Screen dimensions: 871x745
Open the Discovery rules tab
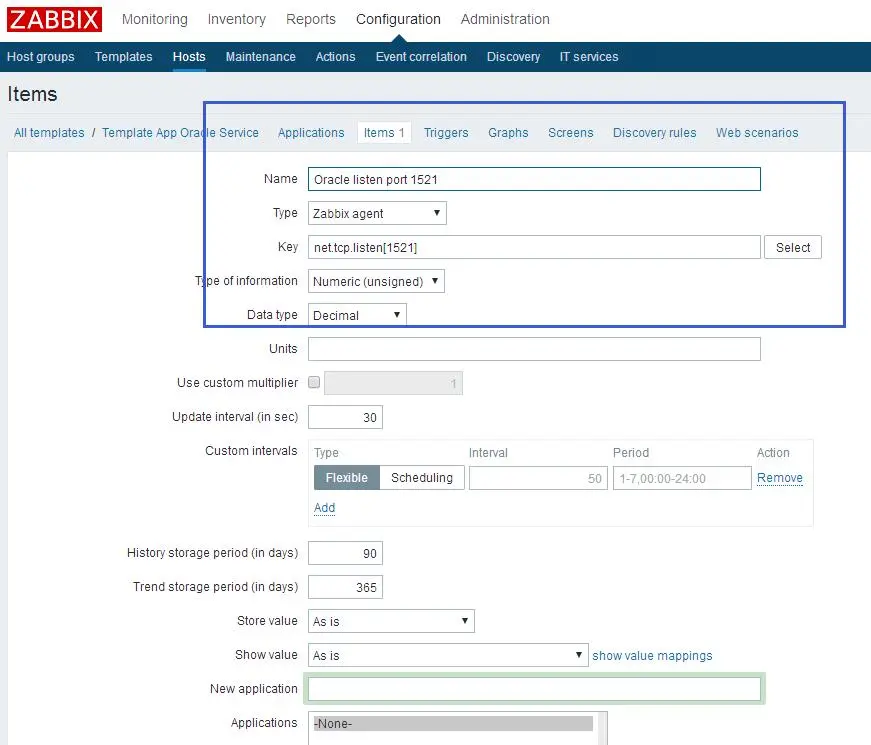(654, 133)
